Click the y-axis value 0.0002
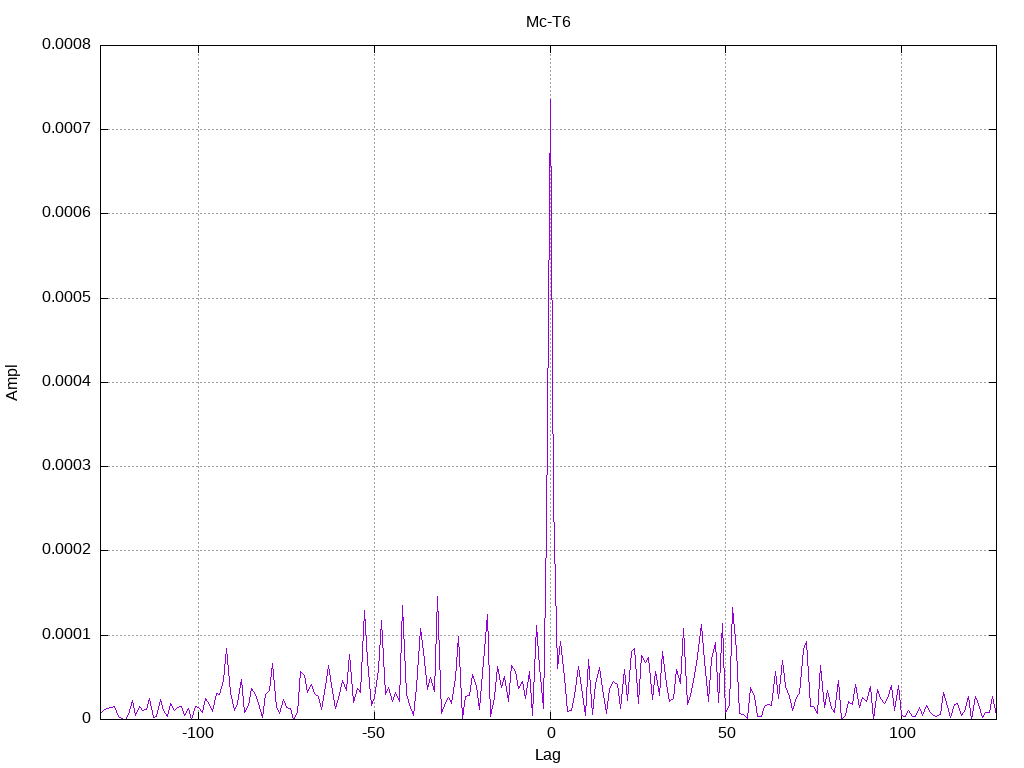 coord(67,550)
